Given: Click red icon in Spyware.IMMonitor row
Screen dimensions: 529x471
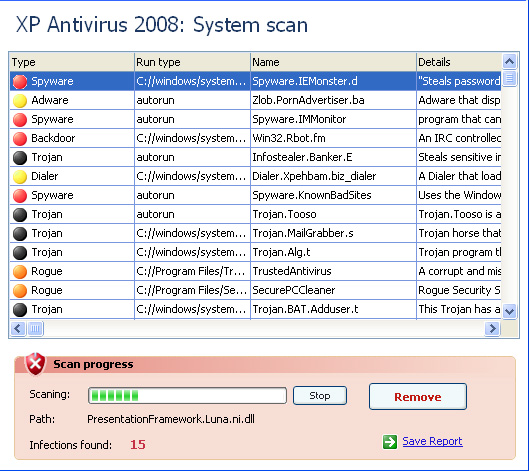Looking at the screenshot, I should click(20, 120).
